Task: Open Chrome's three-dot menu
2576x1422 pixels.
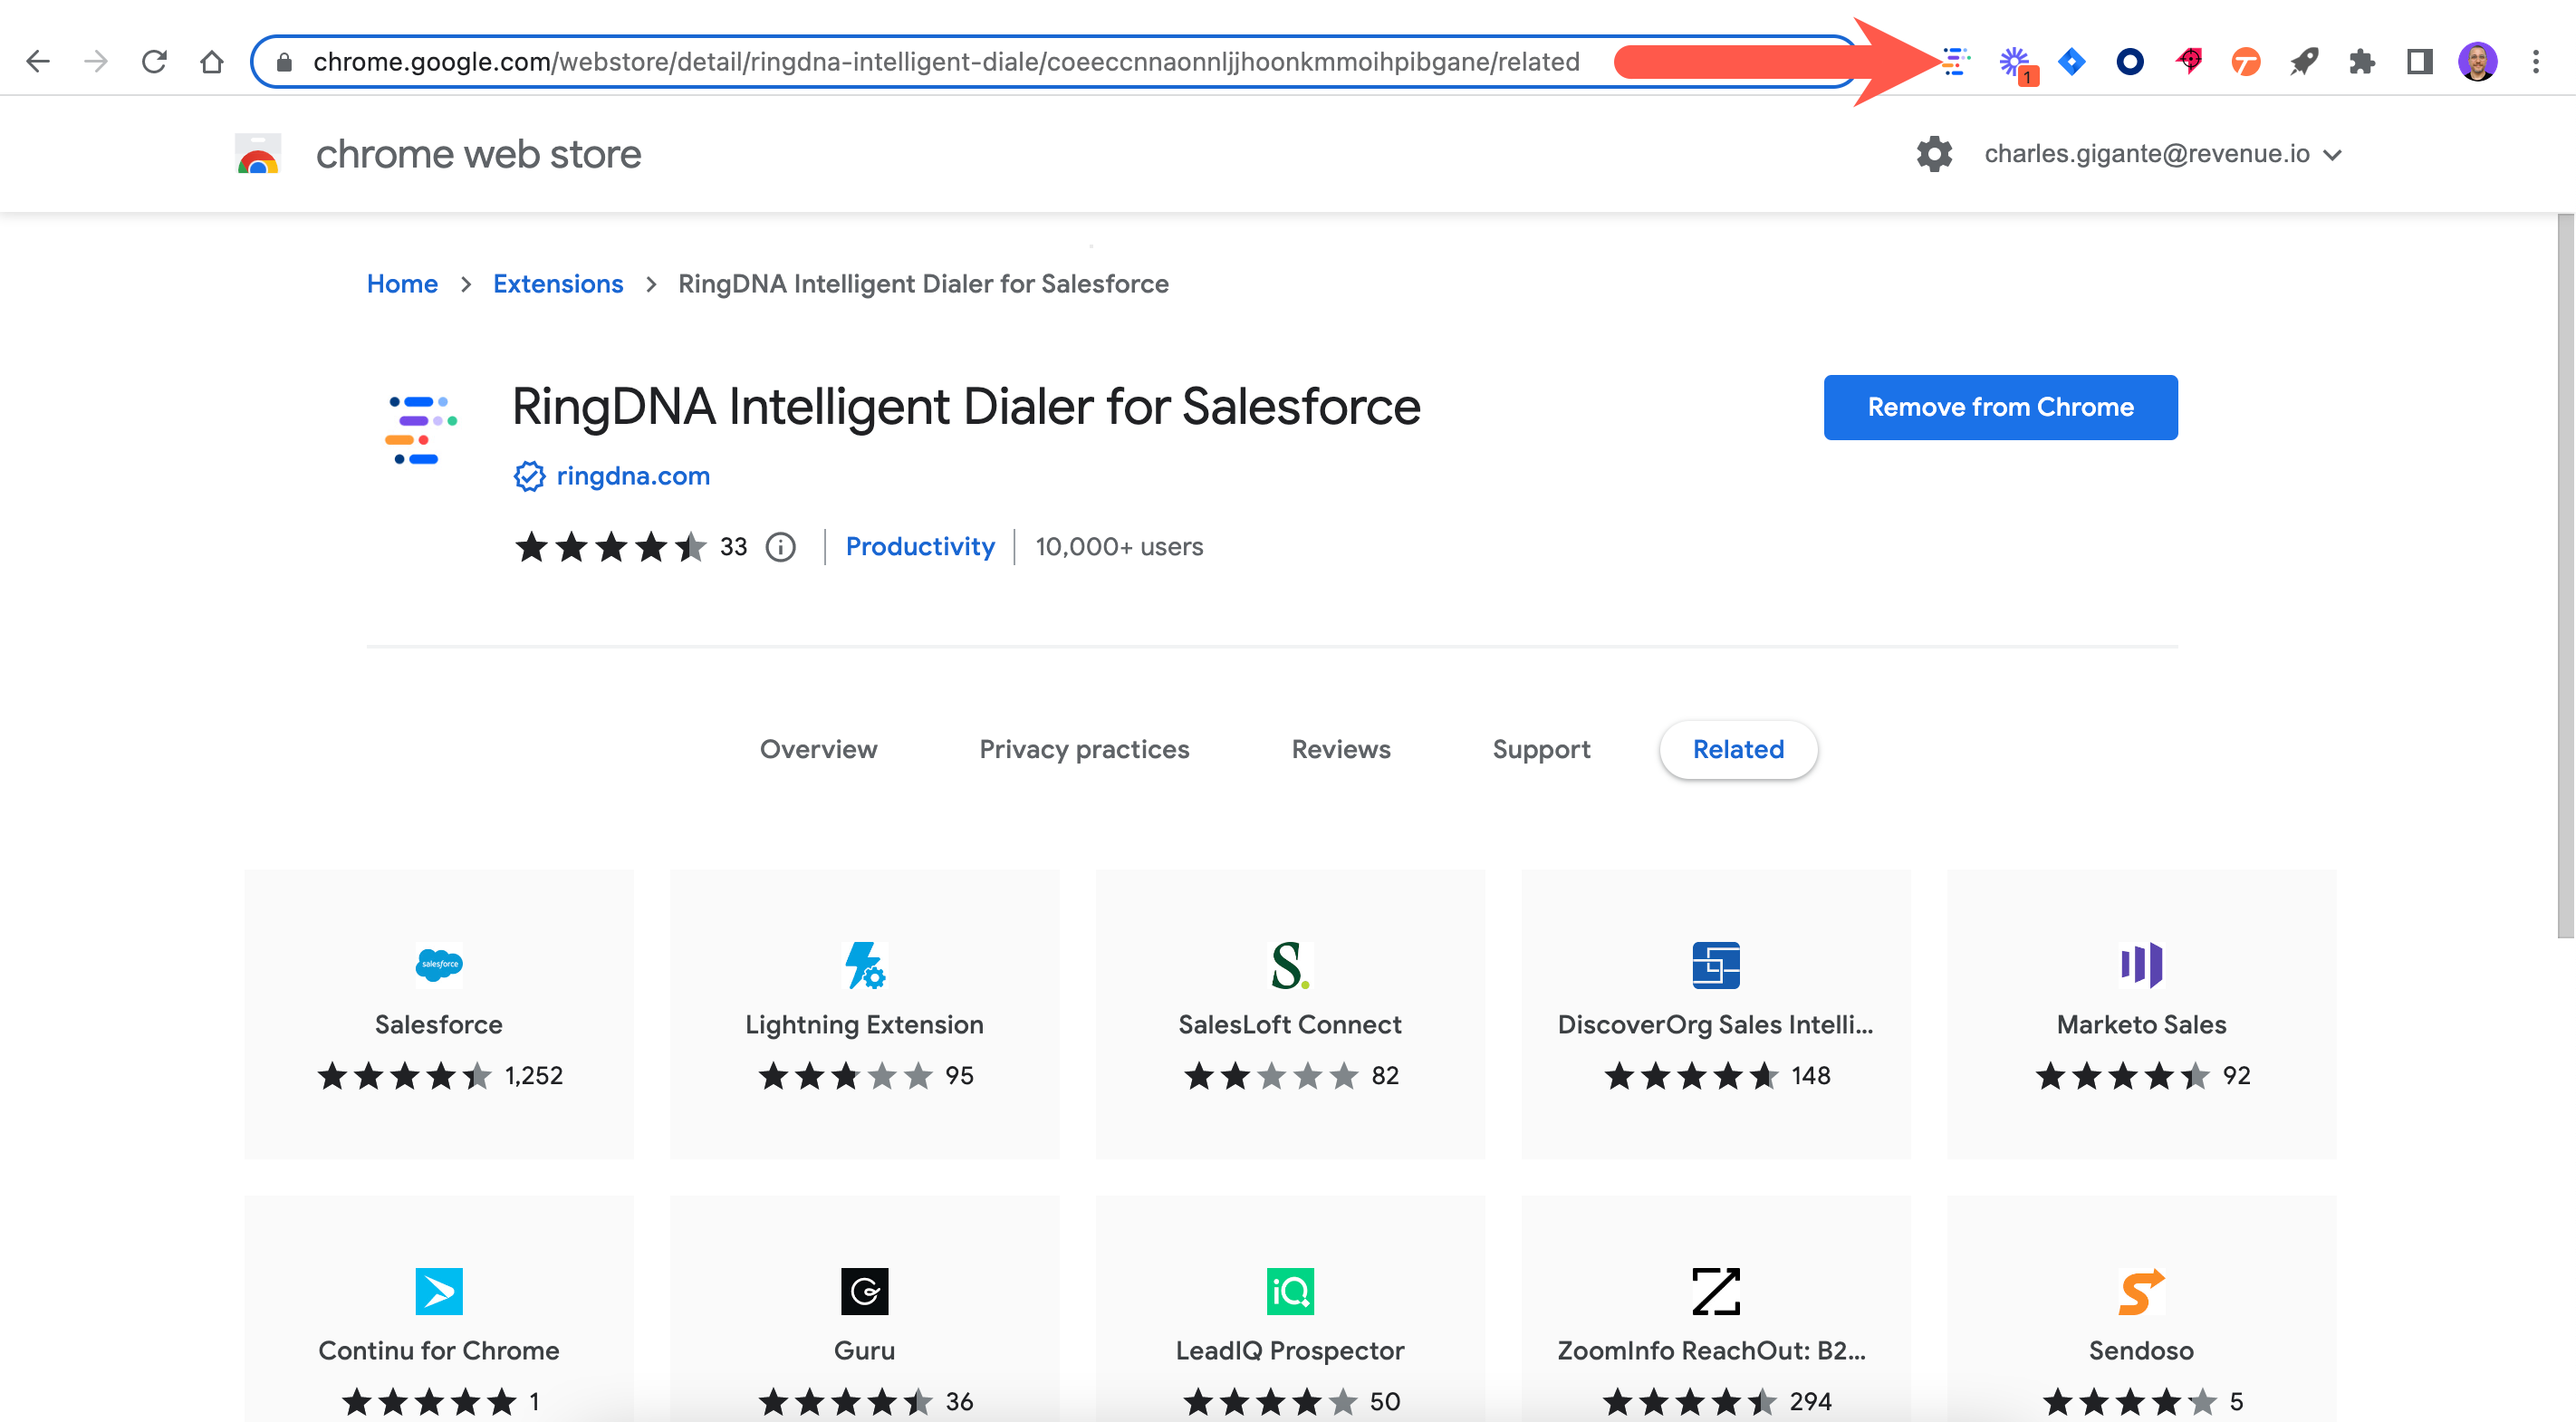Action: 2535,62
